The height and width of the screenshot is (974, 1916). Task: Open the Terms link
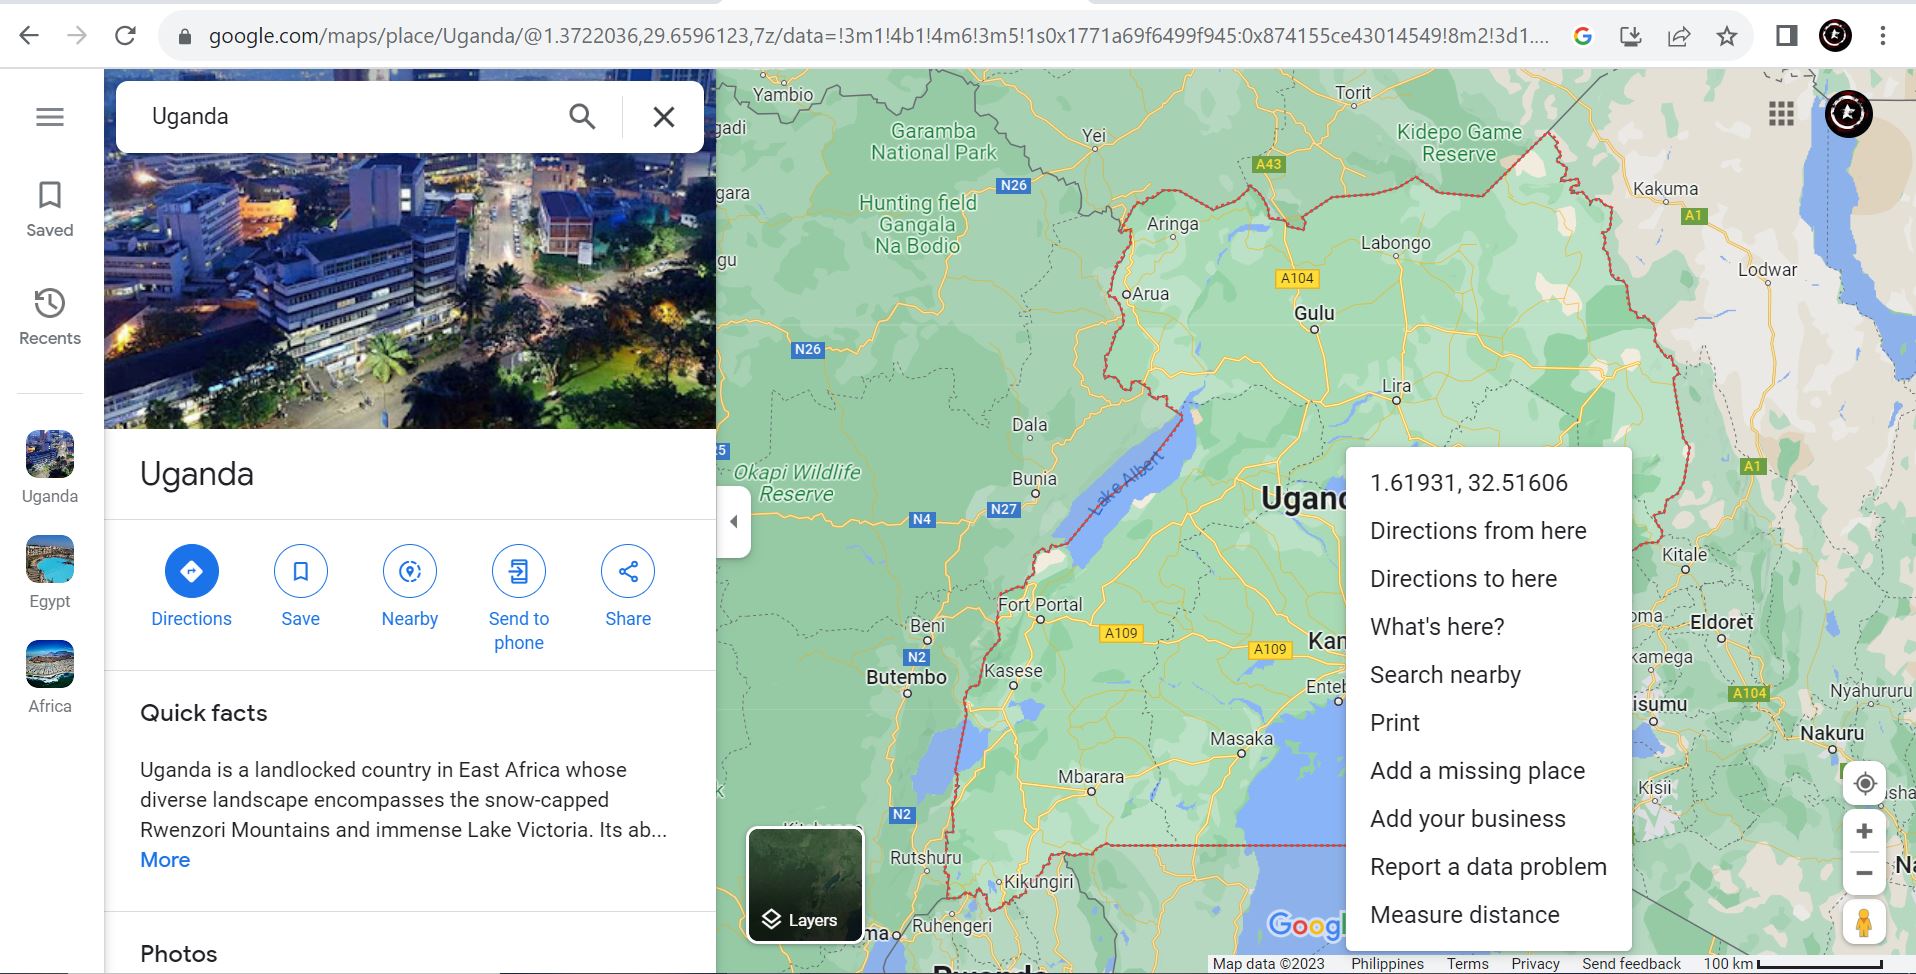tap(1467, 964)
